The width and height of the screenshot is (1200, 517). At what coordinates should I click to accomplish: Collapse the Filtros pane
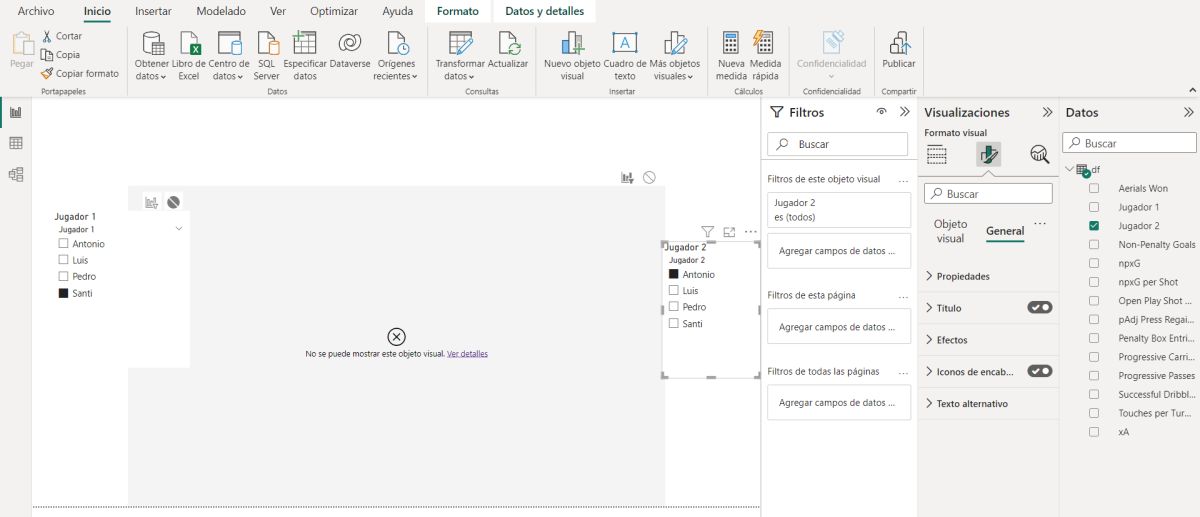(905, 112)
